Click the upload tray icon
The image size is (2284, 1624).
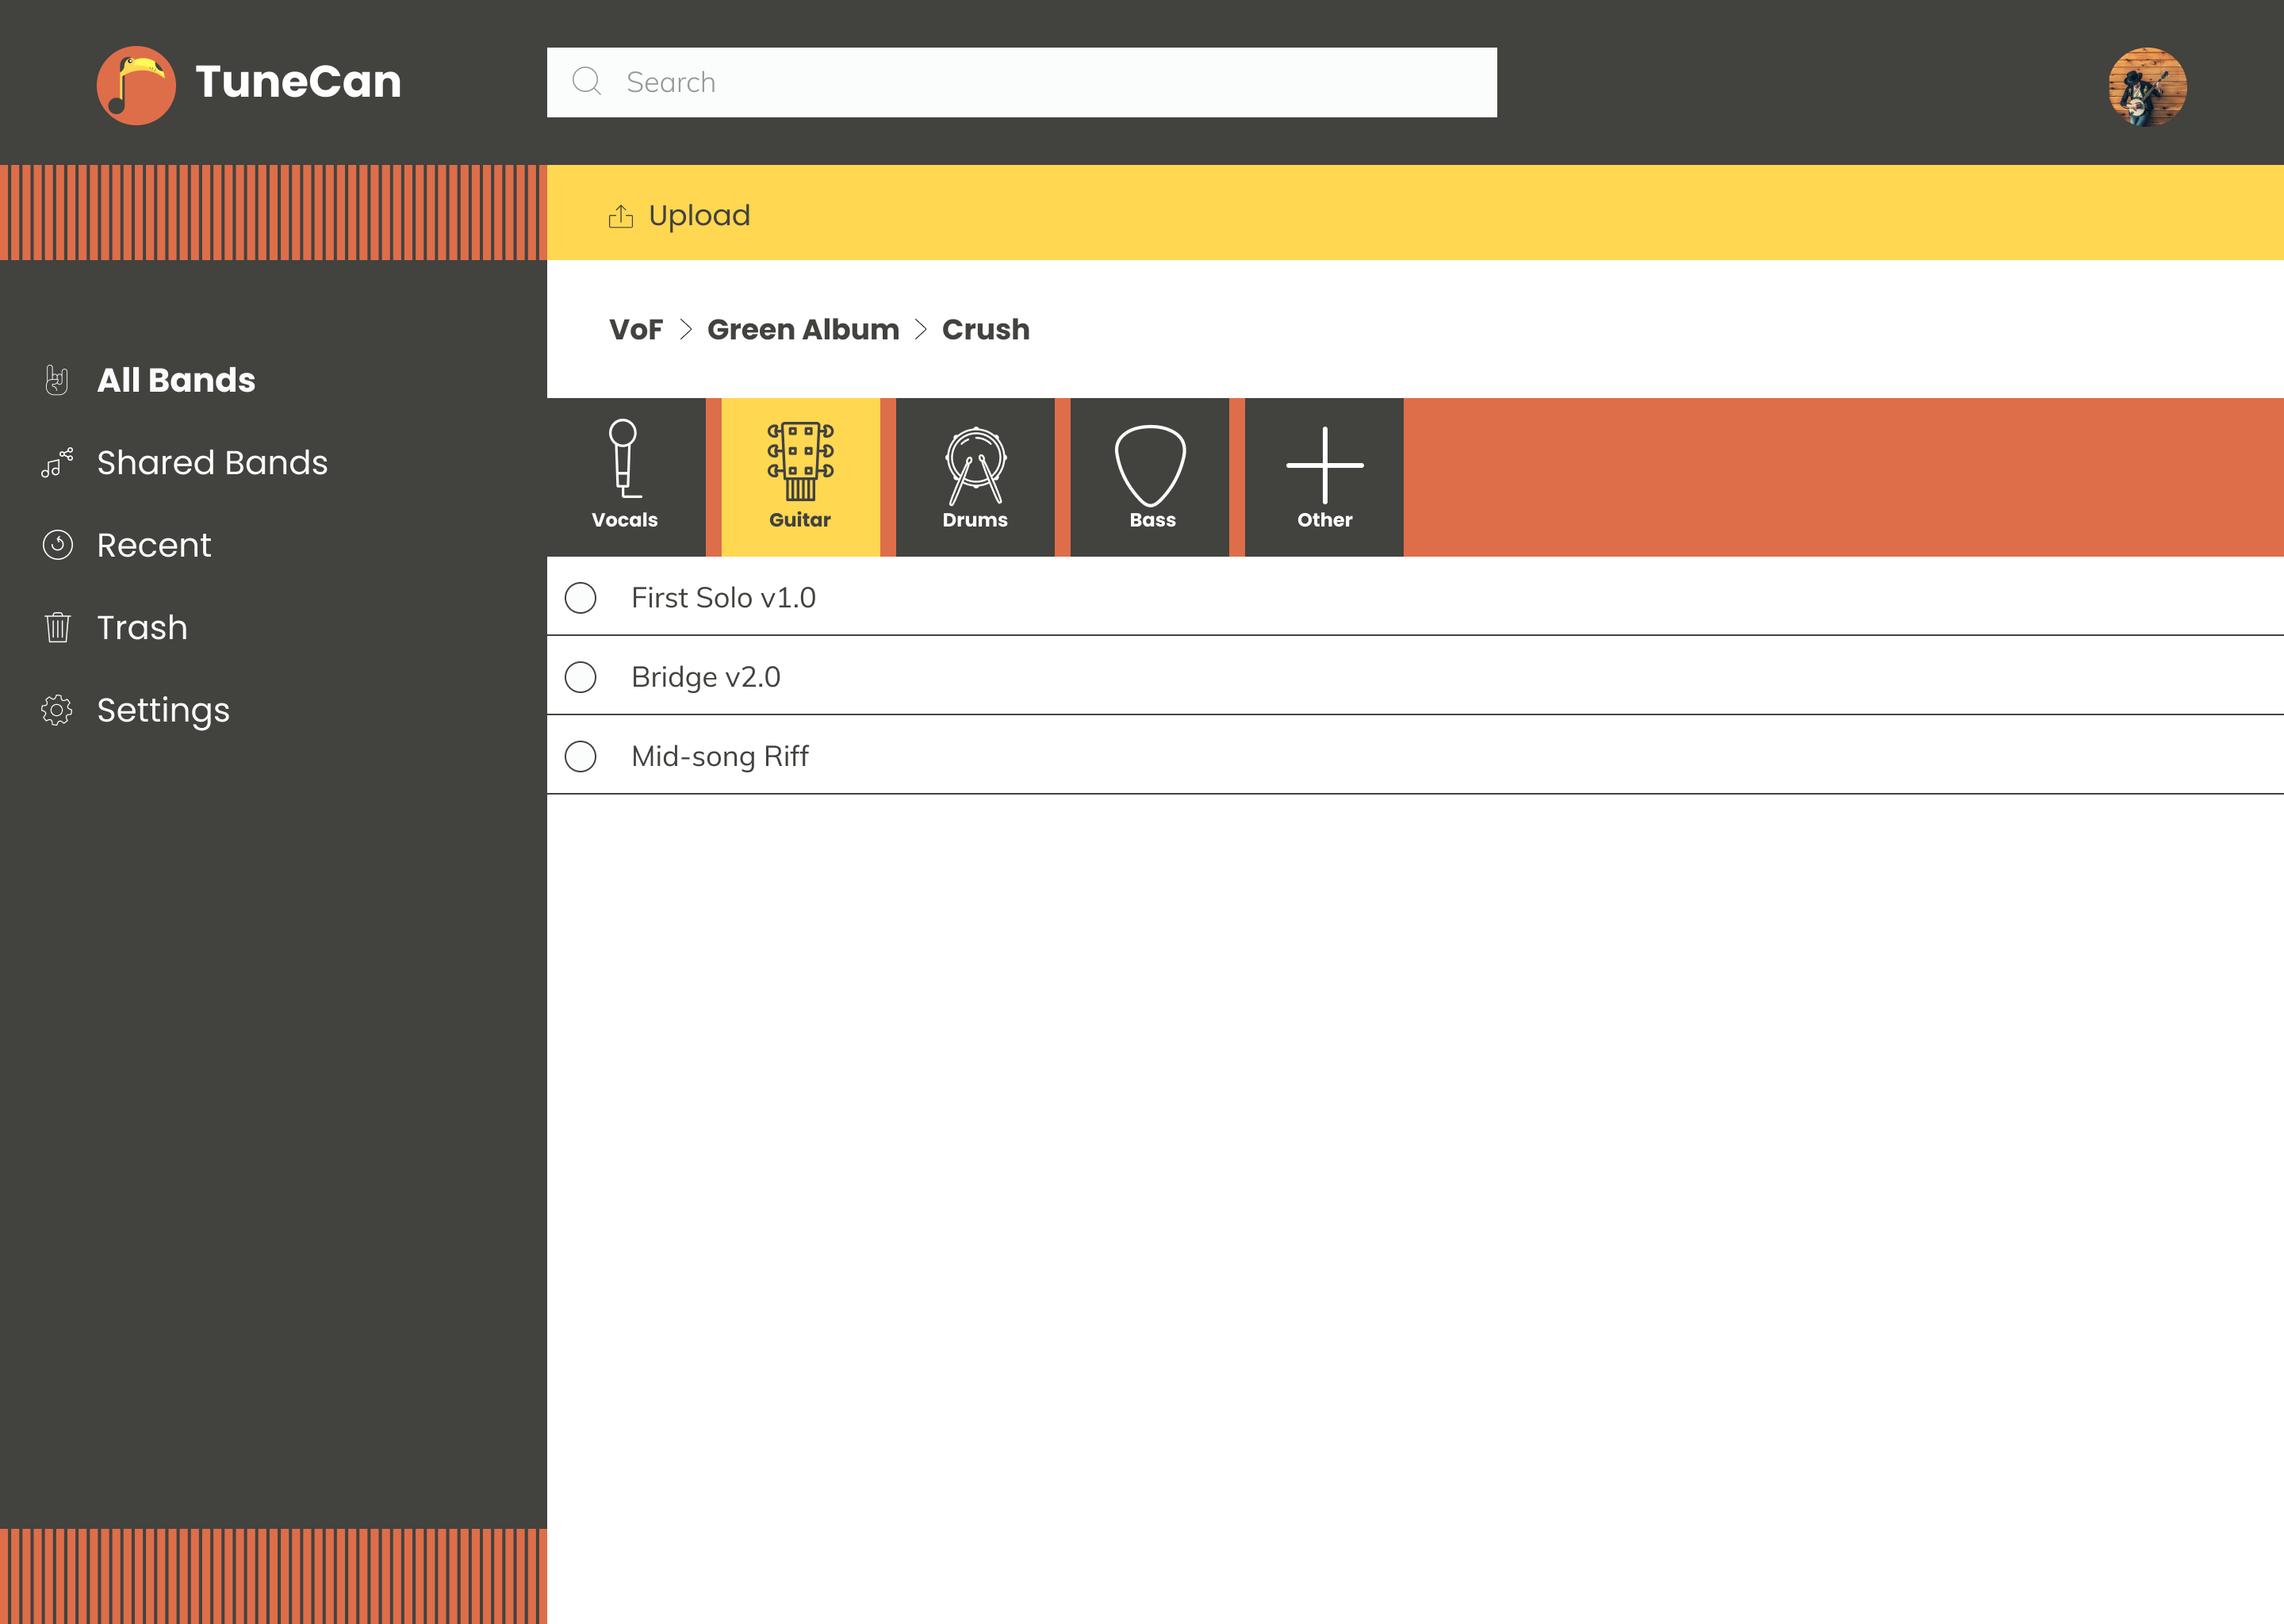click(x=621, y=216)
